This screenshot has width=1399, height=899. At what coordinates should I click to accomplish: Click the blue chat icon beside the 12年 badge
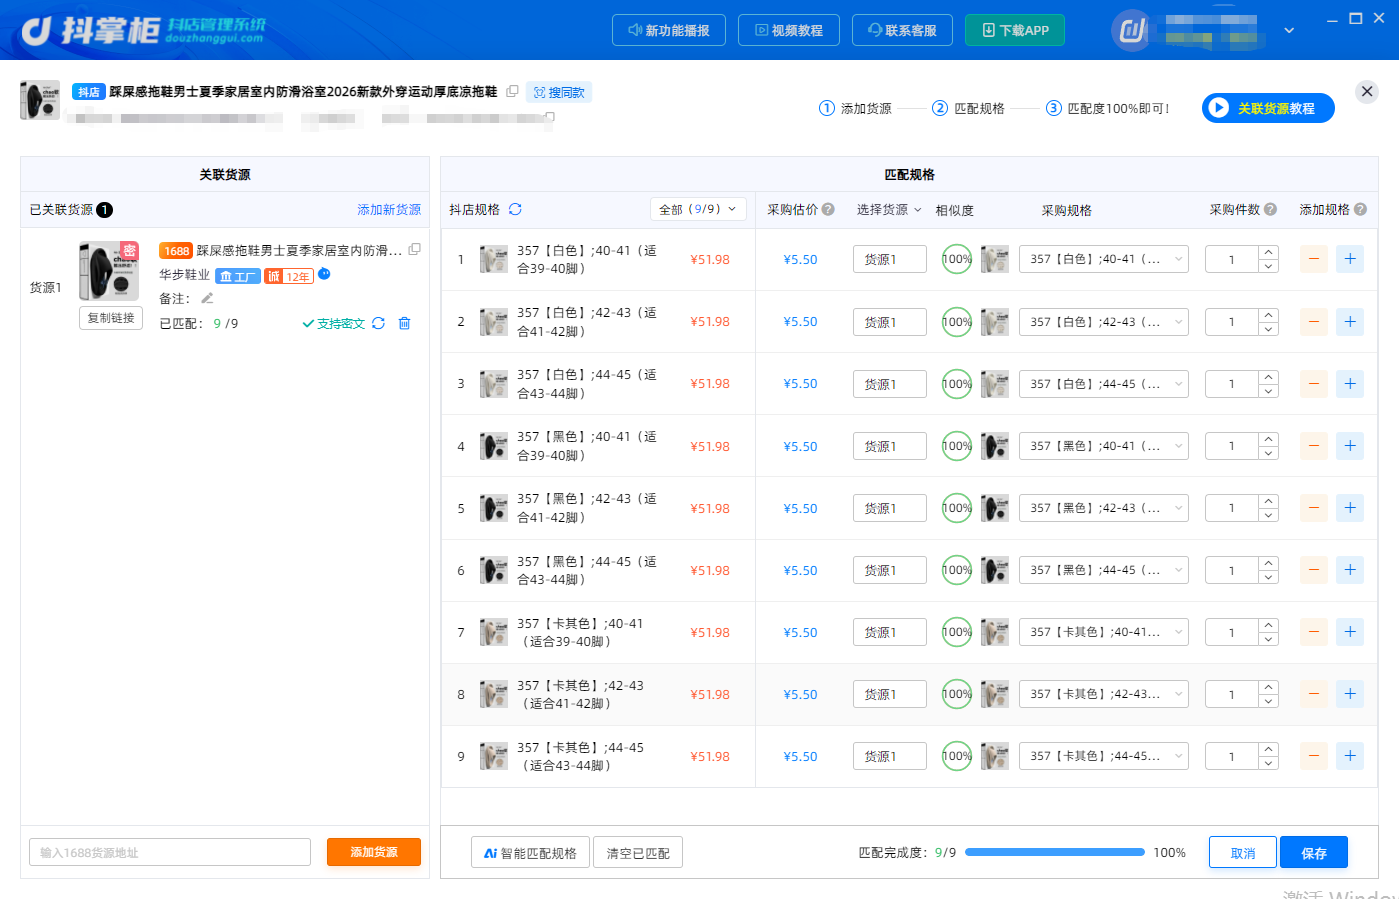(x=324, y=274)
